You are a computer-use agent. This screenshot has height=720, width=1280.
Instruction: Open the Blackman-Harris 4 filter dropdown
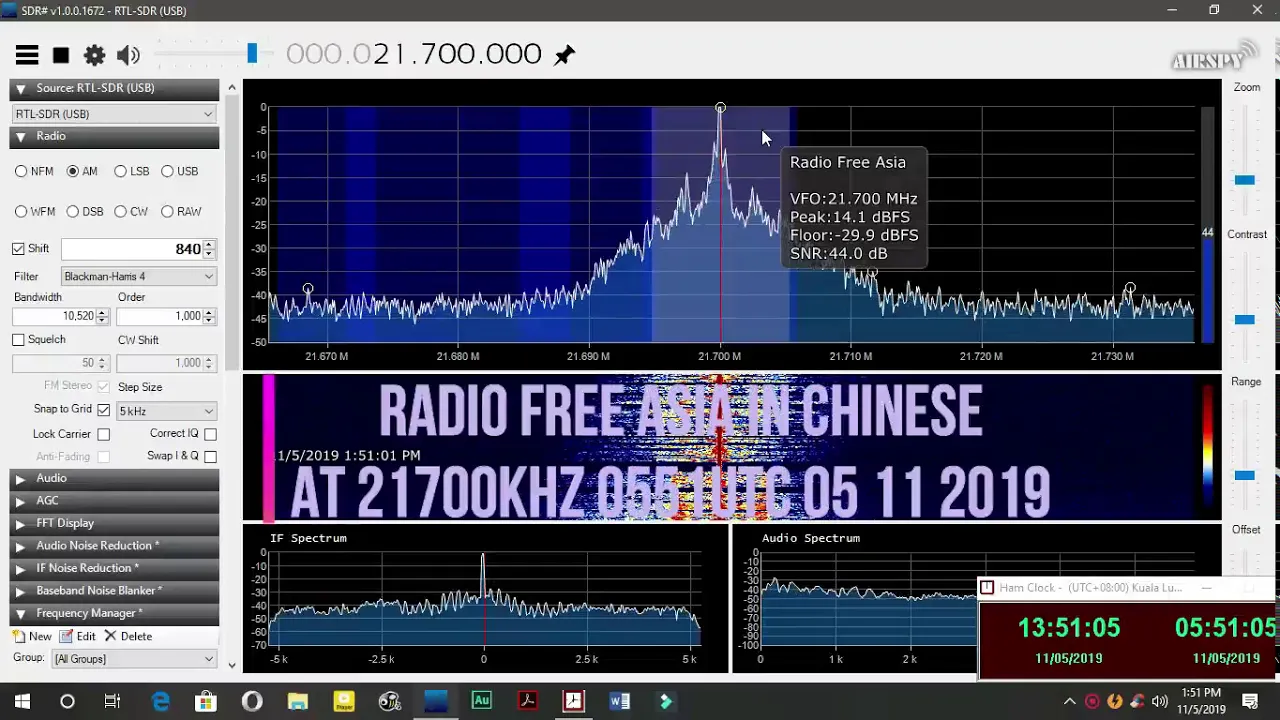click(x=139, y=277)
